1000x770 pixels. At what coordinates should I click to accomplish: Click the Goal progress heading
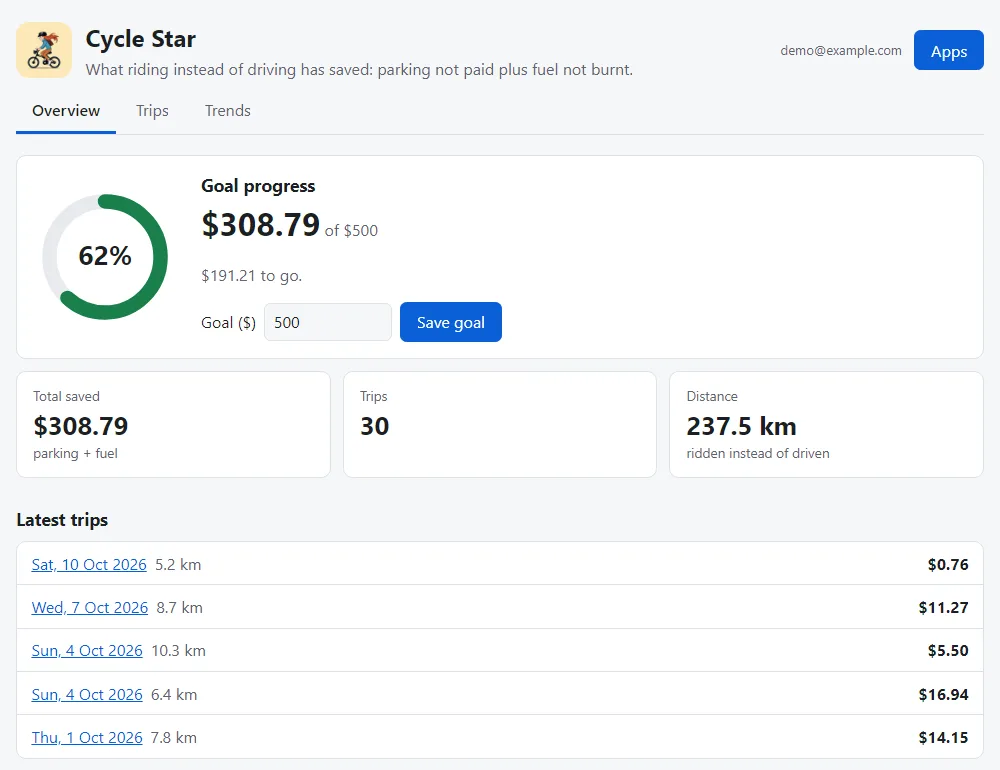[258, 186]
